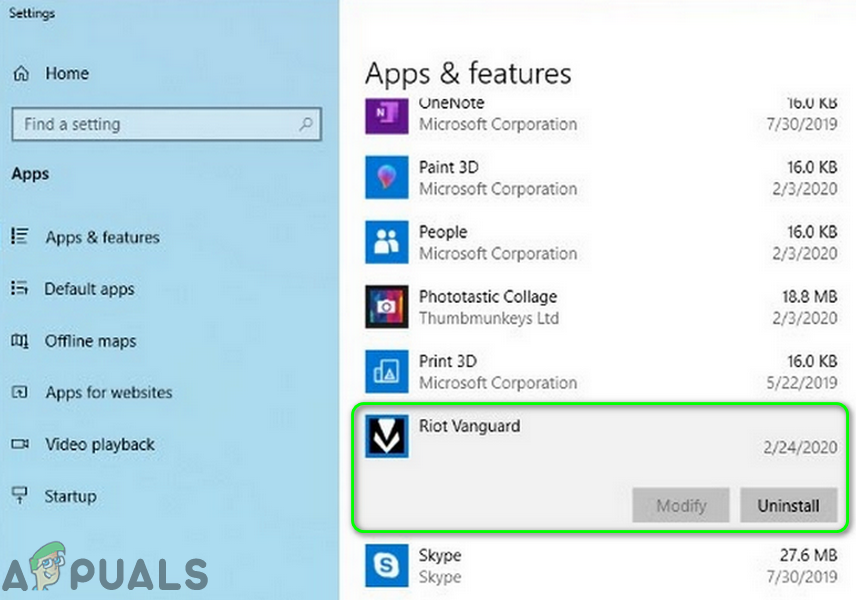Viewport: 856px width, 600px height.
Task: Select the Phototastic Collage app icon
Action: pos(385,307)
